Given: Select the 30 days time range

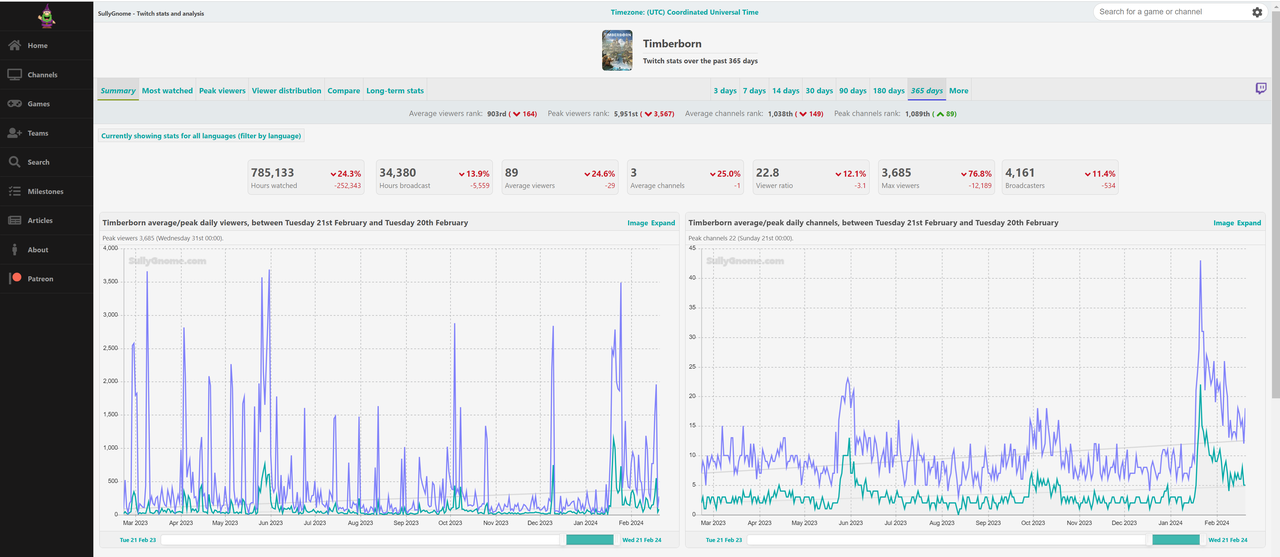Looking at the screenshot, I should pos(819,91).
